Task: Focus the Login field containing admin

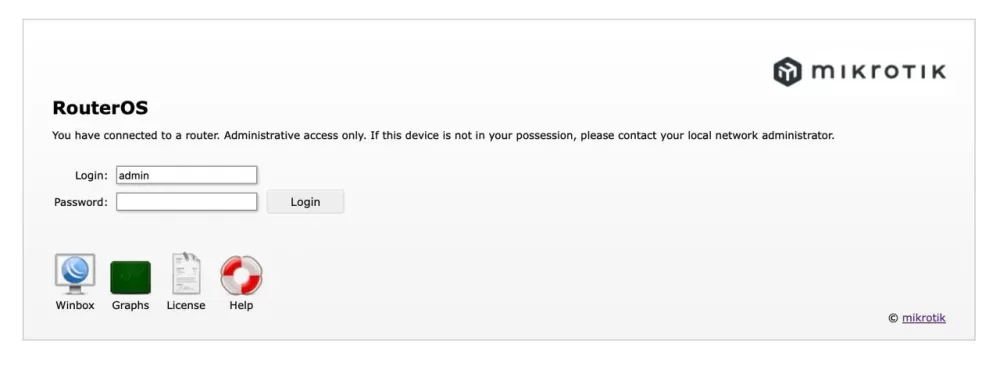Action: tap(186, 175)
